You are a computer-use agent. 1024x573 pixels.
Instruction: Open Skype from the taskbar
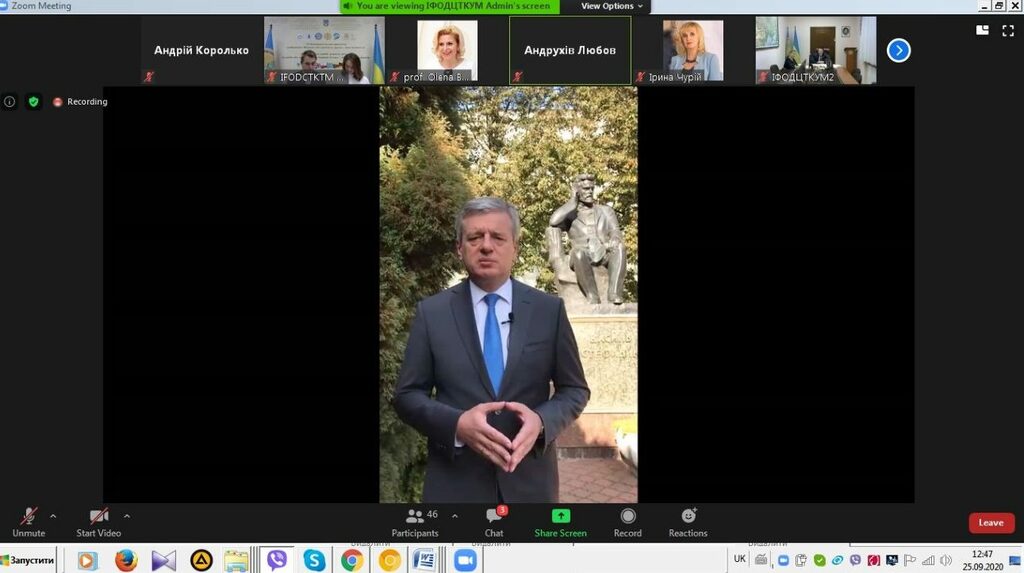pos(314,560)
